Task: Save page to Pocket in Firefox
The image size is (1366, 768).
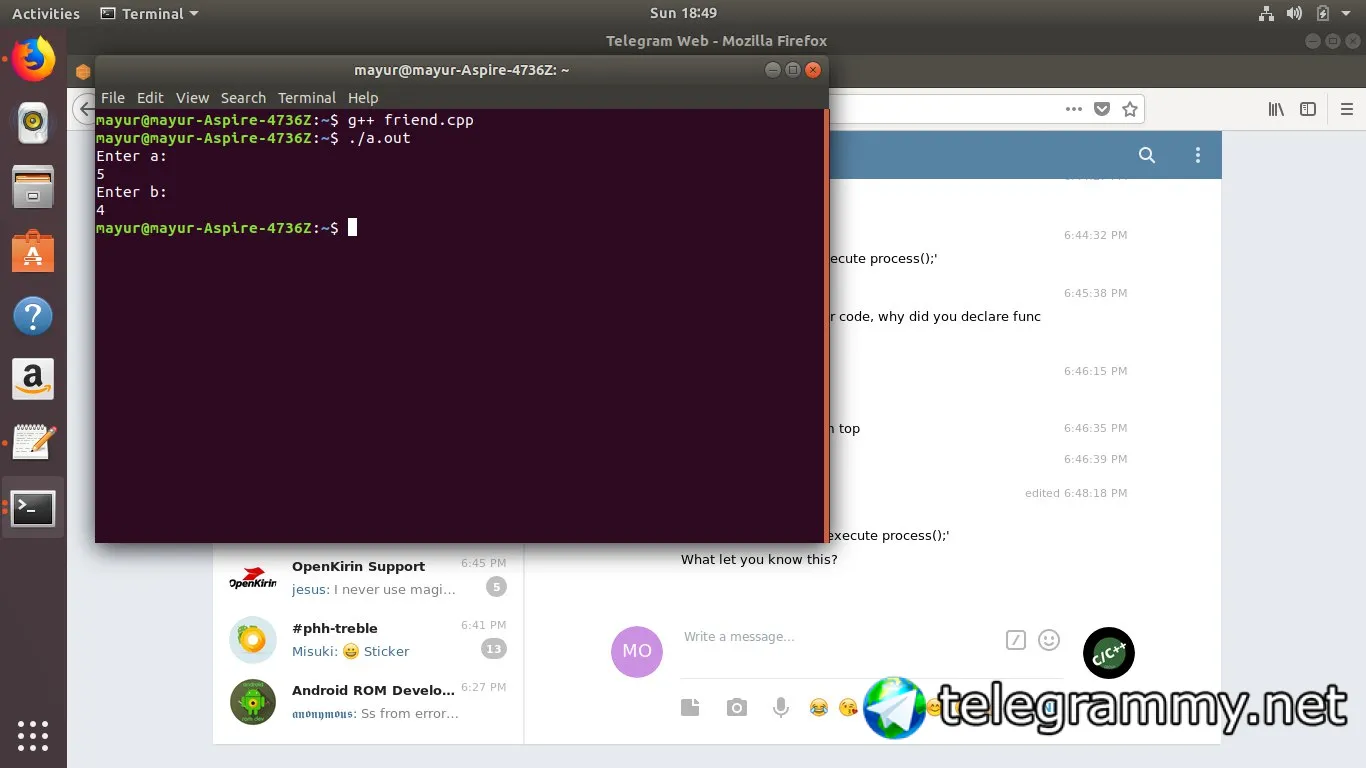Action: (x=1101, y=109)
